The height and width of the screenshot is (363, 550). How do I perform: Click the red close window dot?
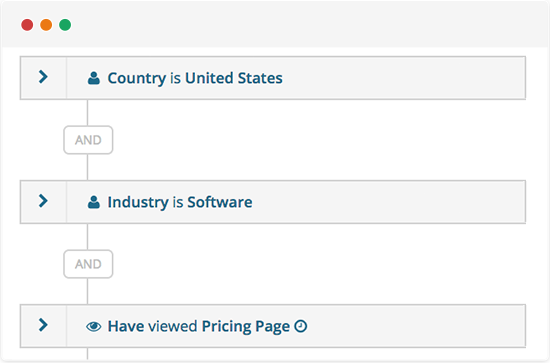coord(27,25)
